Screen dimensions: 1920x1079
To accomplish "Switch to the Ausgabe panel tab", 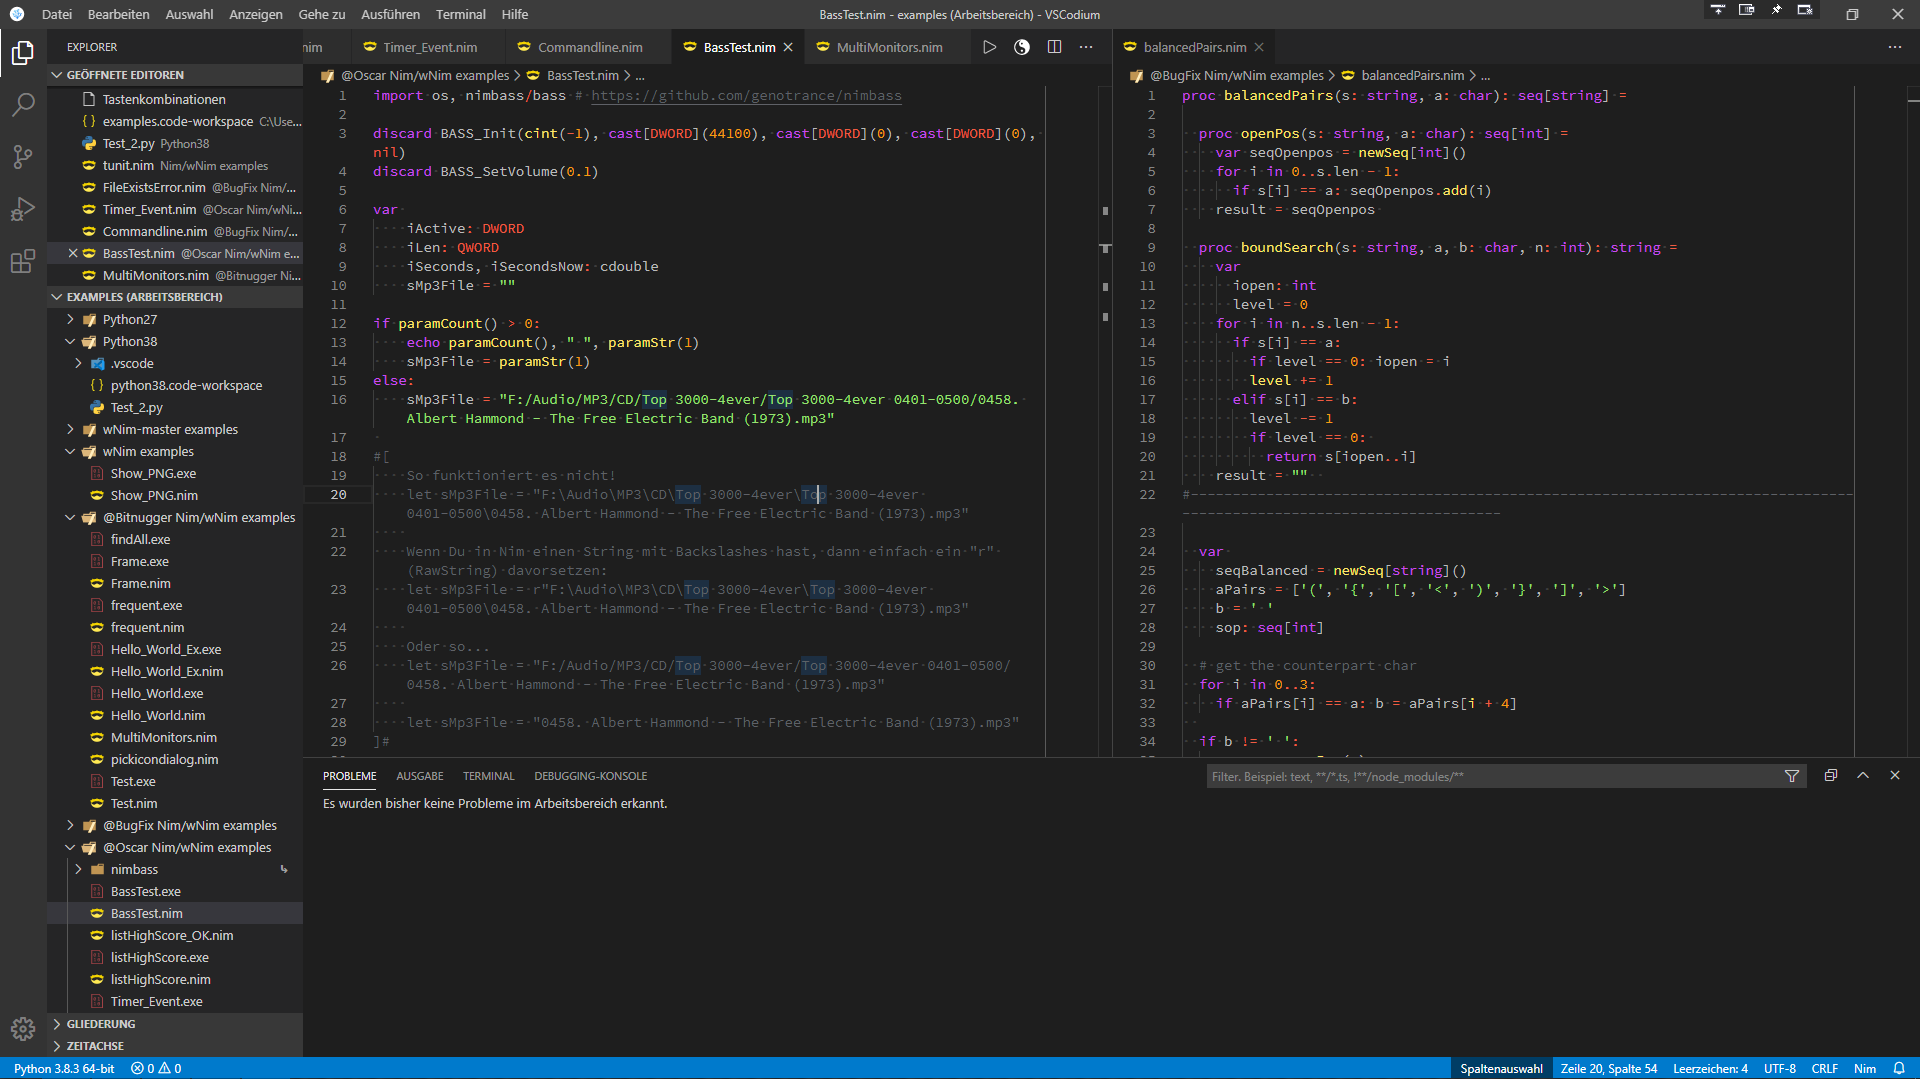I will (x=419, y=776).
